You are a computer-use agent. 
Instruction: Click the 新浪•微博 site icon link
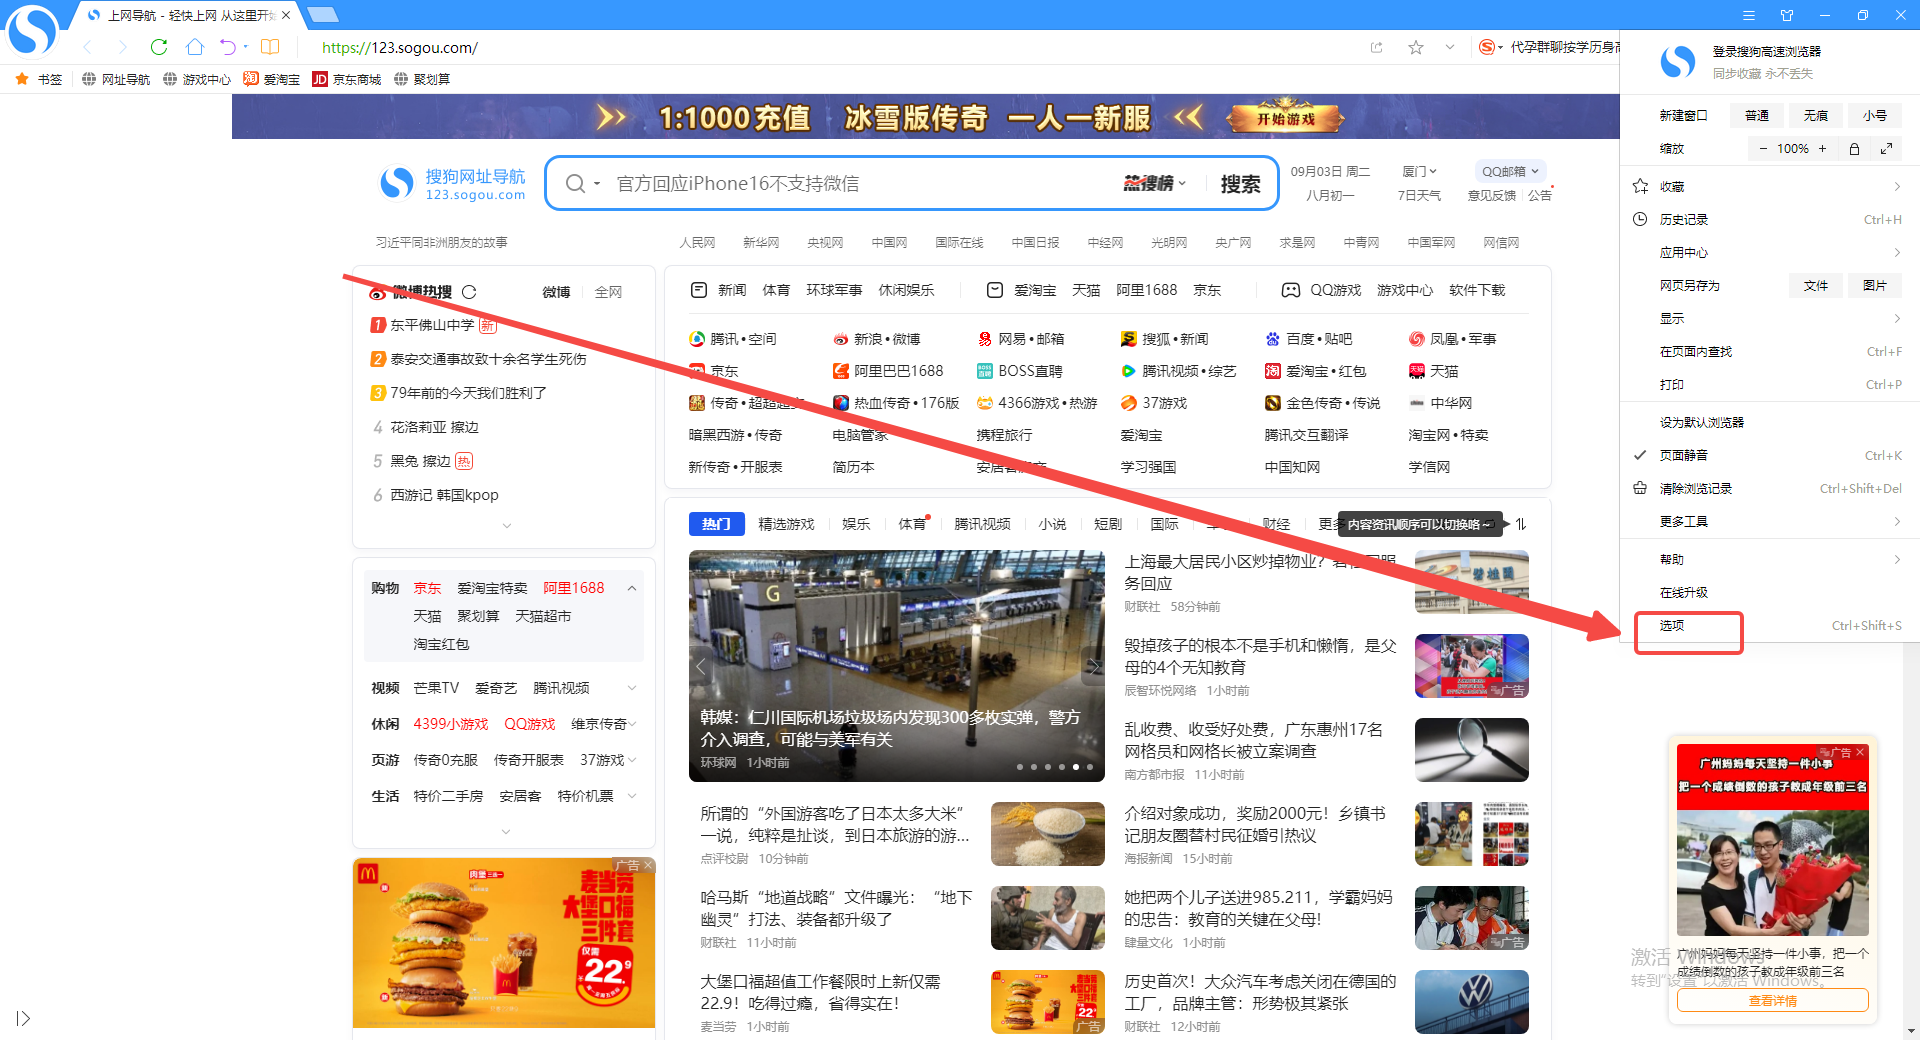click(877, 339)
